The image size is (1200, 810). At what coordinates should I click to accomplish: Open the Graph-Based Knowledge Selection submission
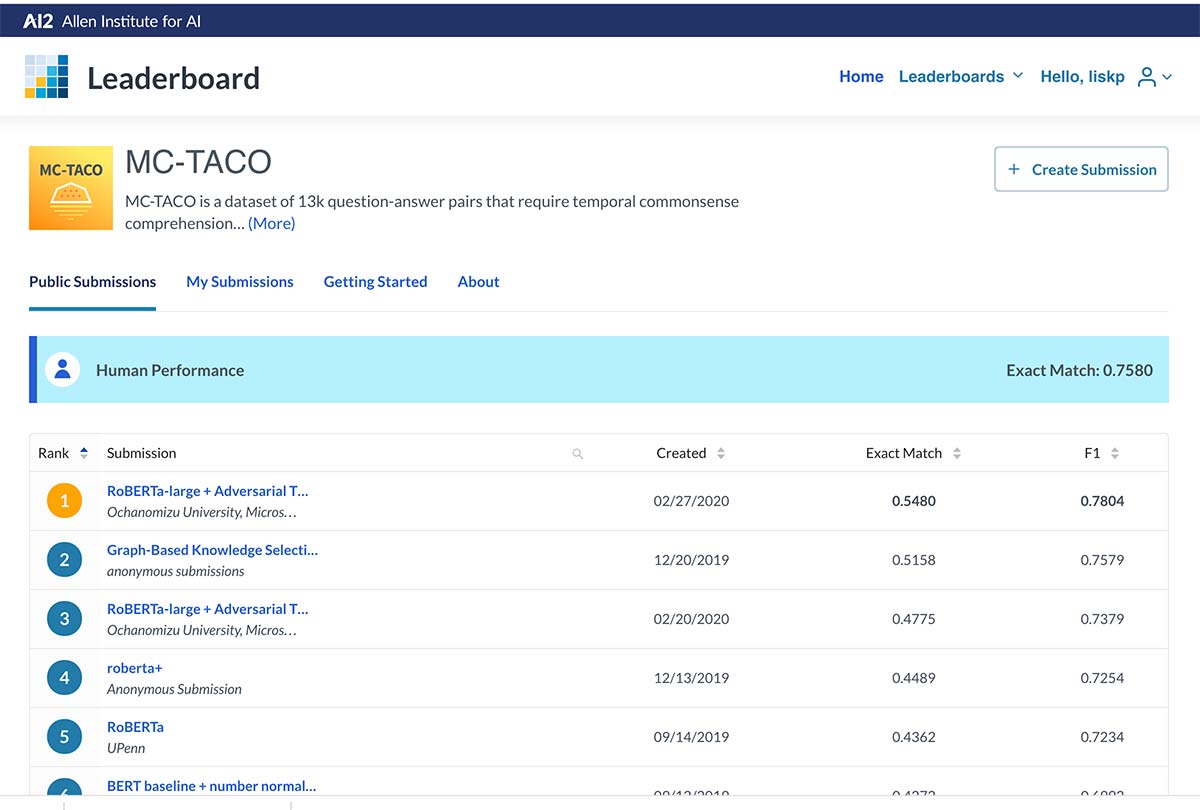(212, 550)
